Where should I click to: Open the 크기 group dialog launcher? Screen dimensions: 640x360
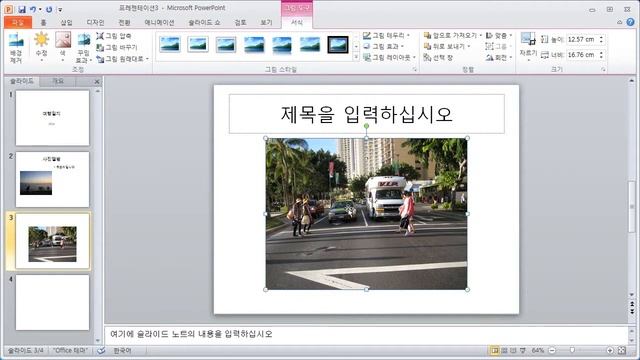coord(603,70)
